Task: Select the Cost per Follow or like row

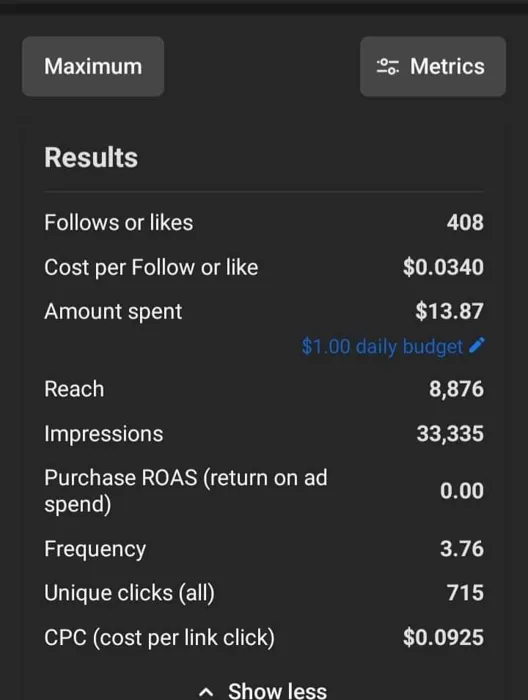Action: (x=264, y=267)
